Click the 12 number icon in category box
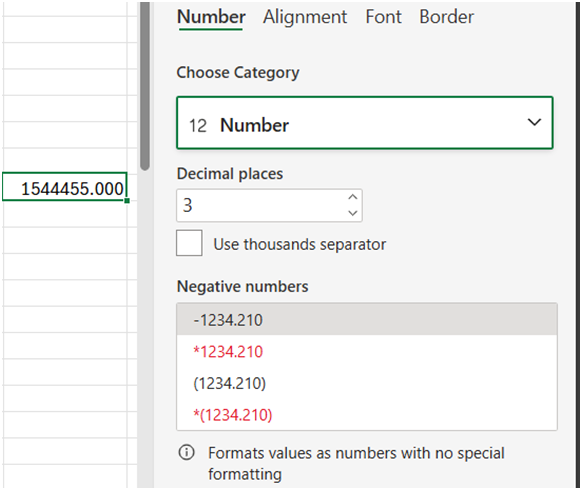Viewport: 582px width, 490px height. (x=197, y=125)
